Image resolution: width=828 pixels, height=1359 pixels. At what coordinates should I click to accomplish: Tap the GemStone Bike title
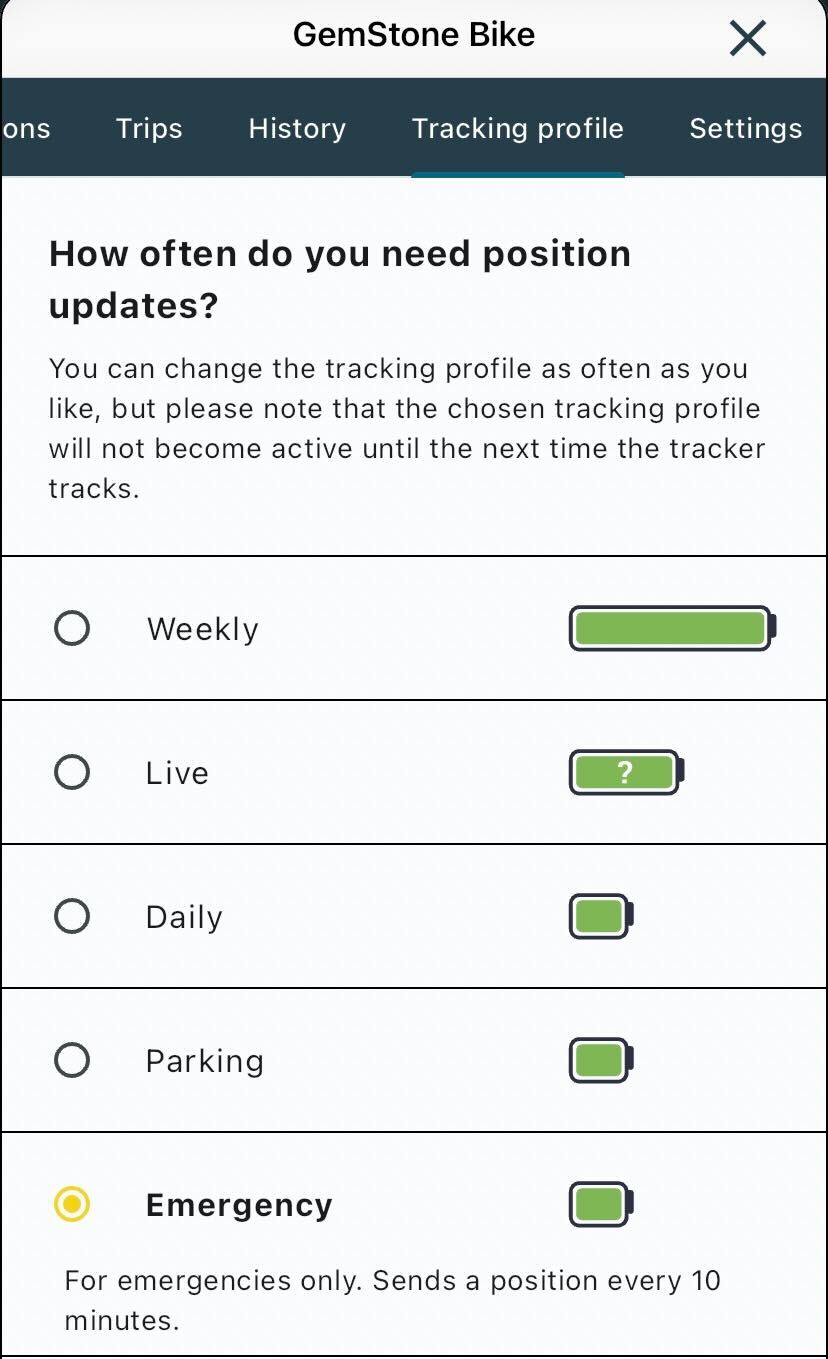414,34
